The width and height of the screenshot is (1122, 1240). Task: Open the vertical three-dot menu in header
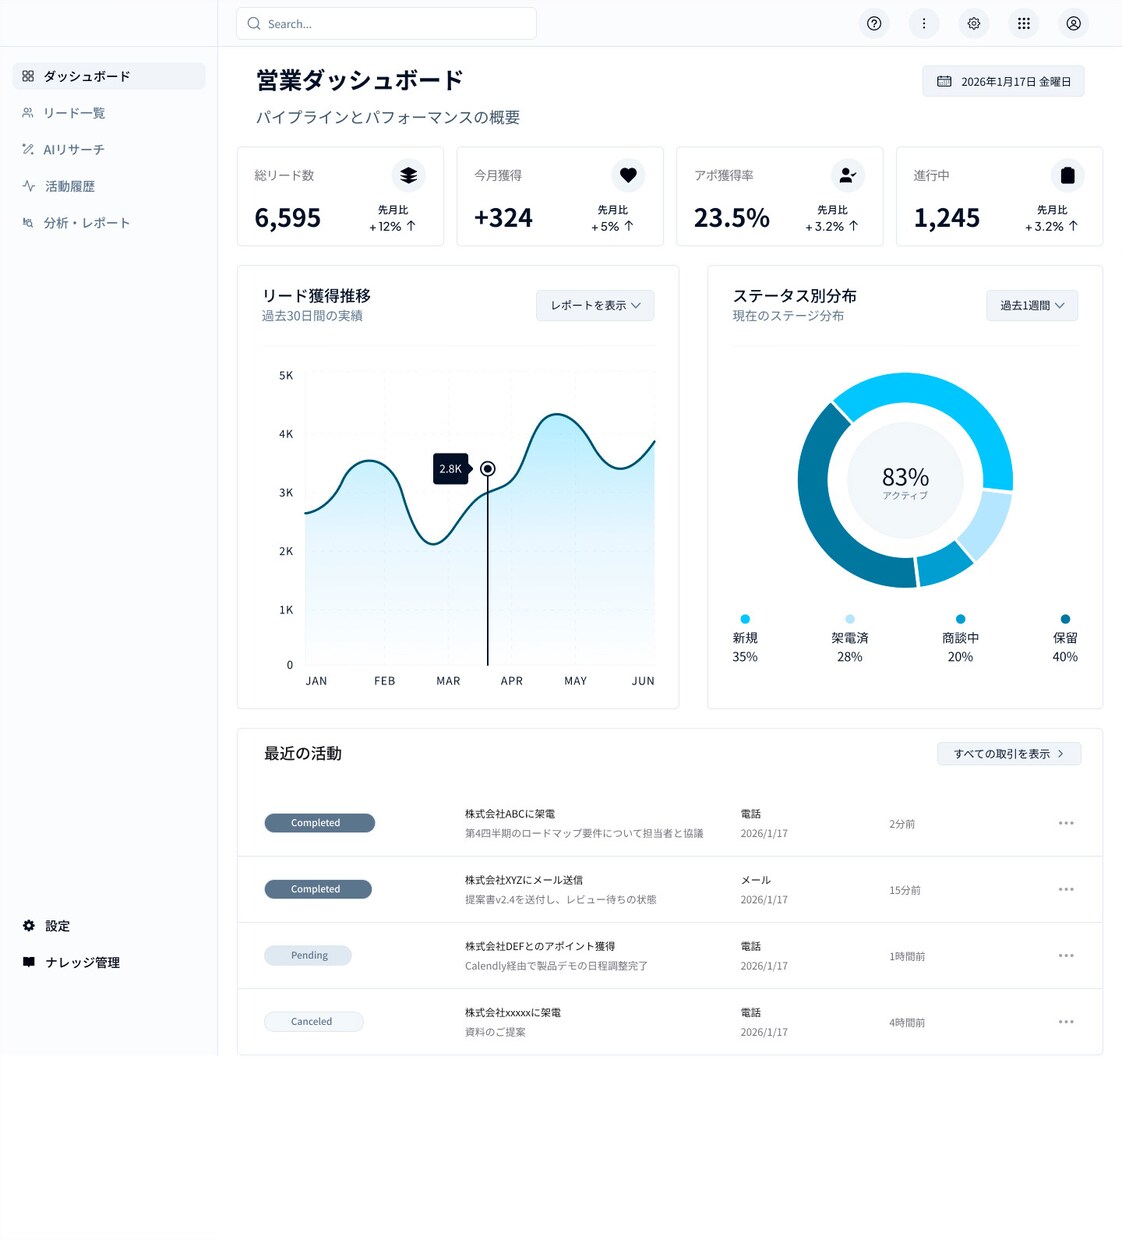tap(924, 23)
